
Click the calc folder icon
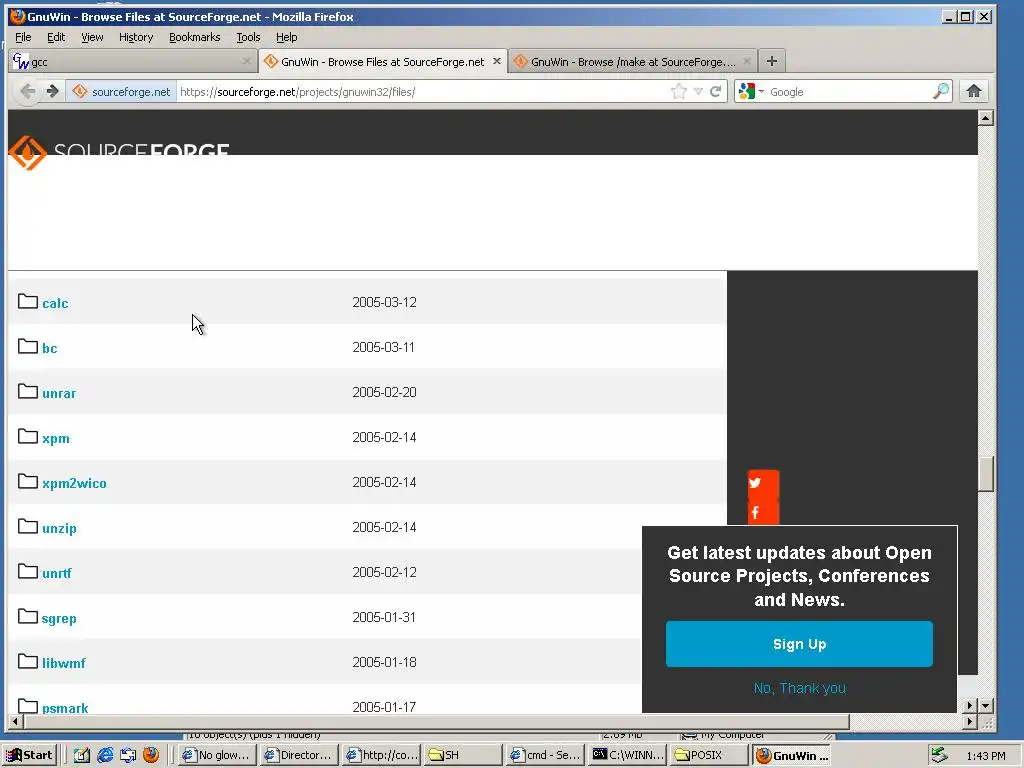[x=27, y=301]
